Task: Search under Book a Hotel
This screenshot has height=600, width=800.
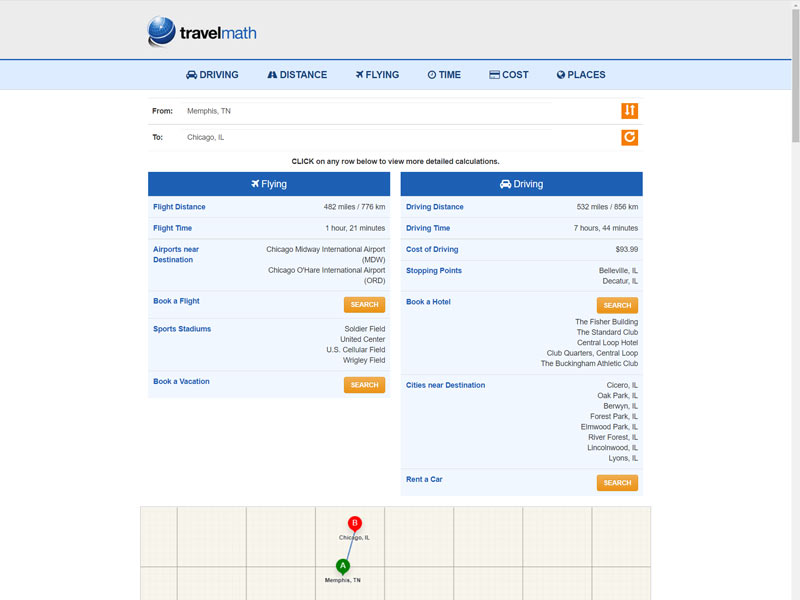Action: click(x=617, y=305)
